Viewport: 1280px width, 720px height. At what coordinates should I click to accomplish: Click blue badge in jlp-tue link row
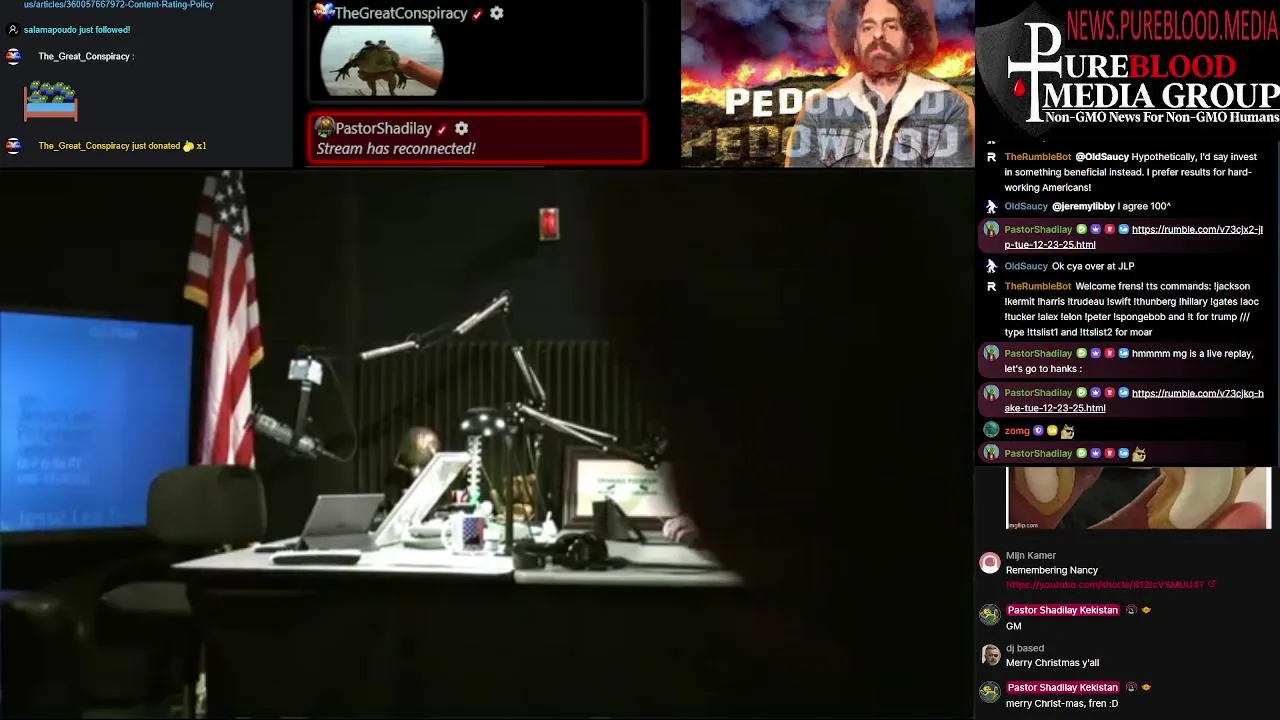click(x=1123, y=230)
